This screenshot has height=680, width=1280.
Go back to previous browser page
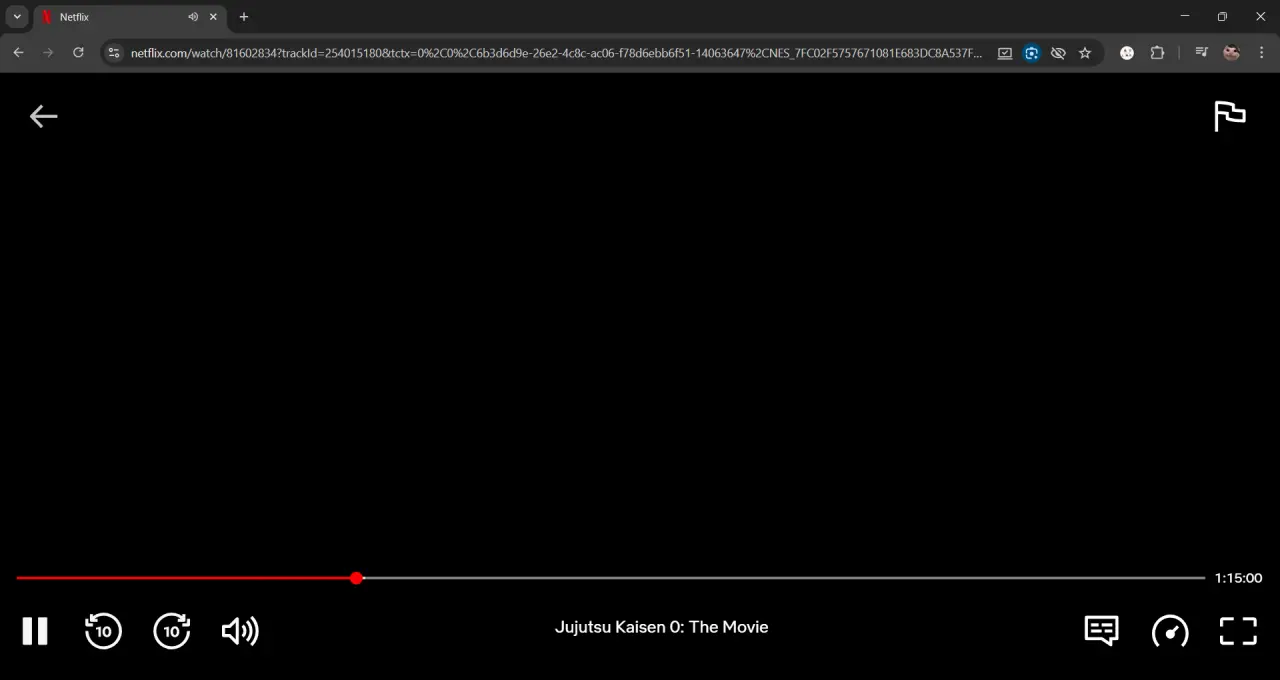click(x=18, y=53)
